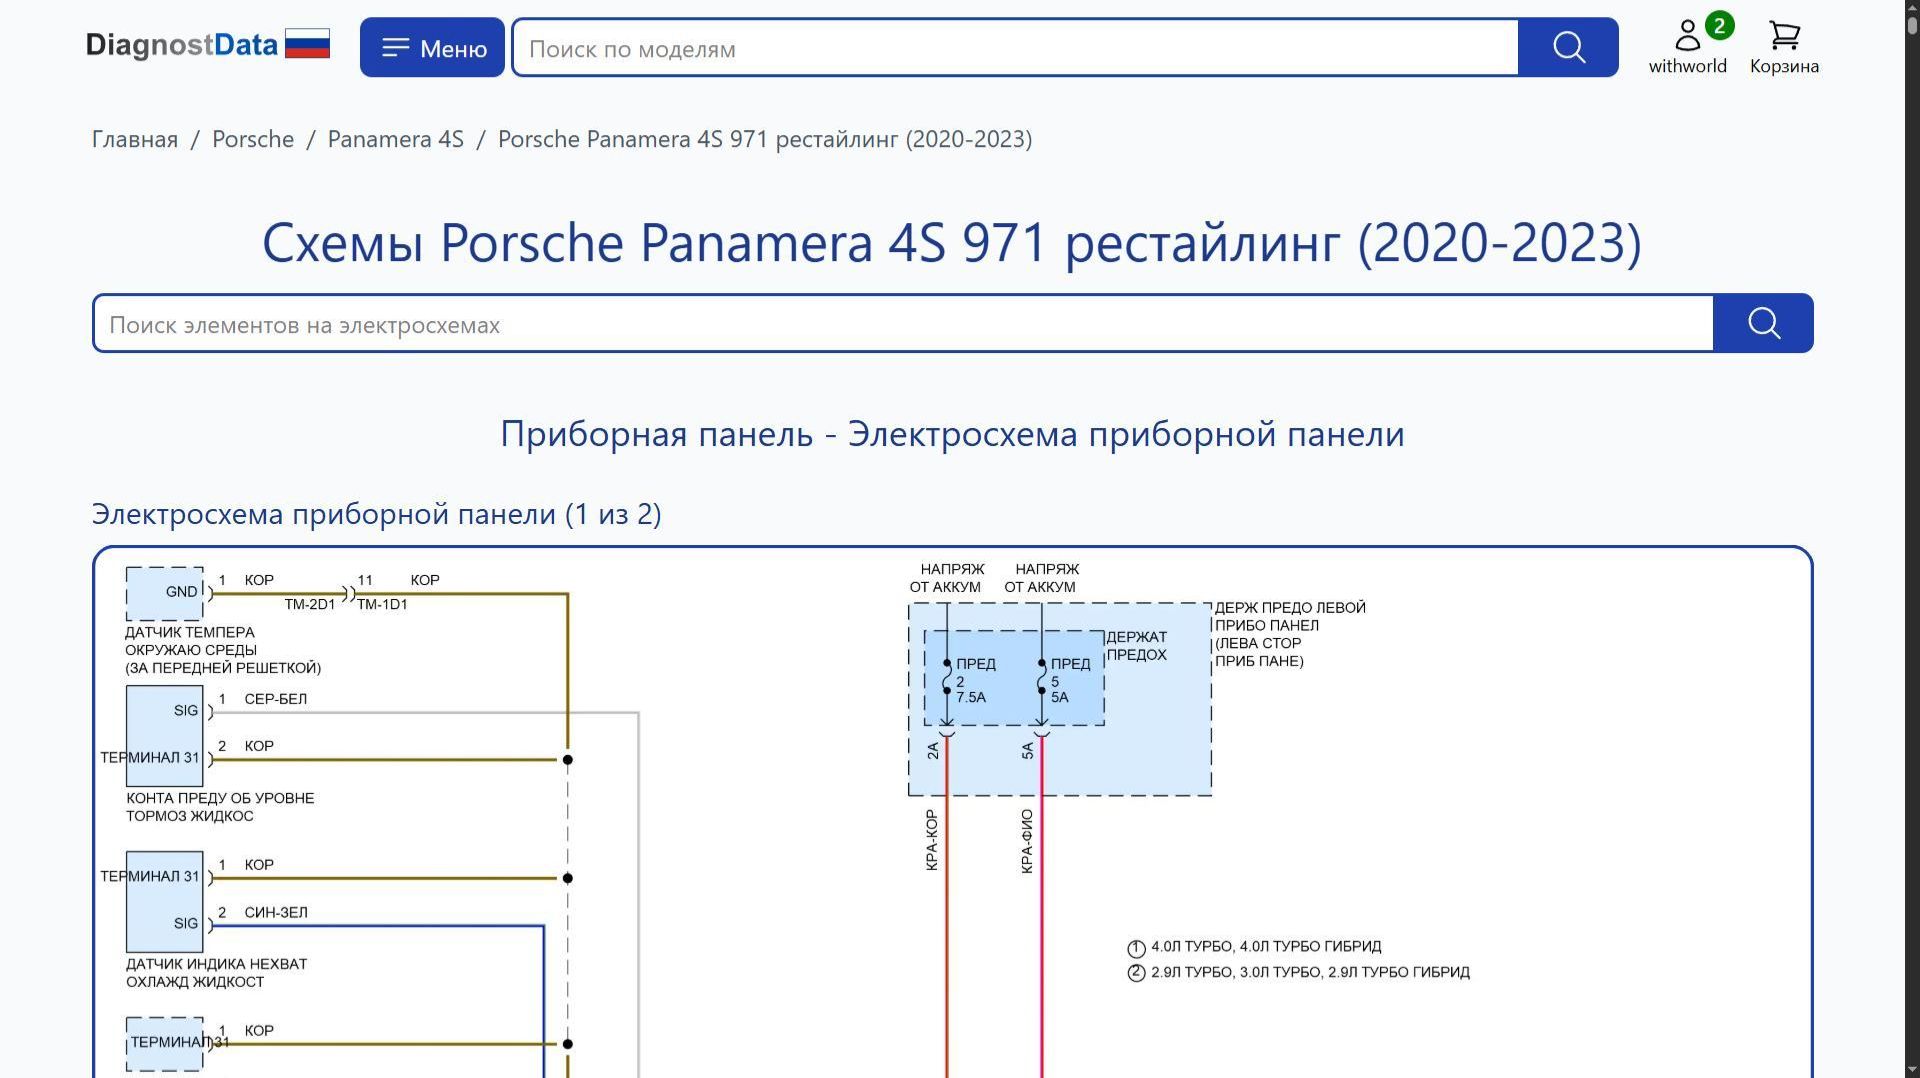The image size is (1920, 1078).
Task: Open the withworld user account icon
Action: (1688, 46)
